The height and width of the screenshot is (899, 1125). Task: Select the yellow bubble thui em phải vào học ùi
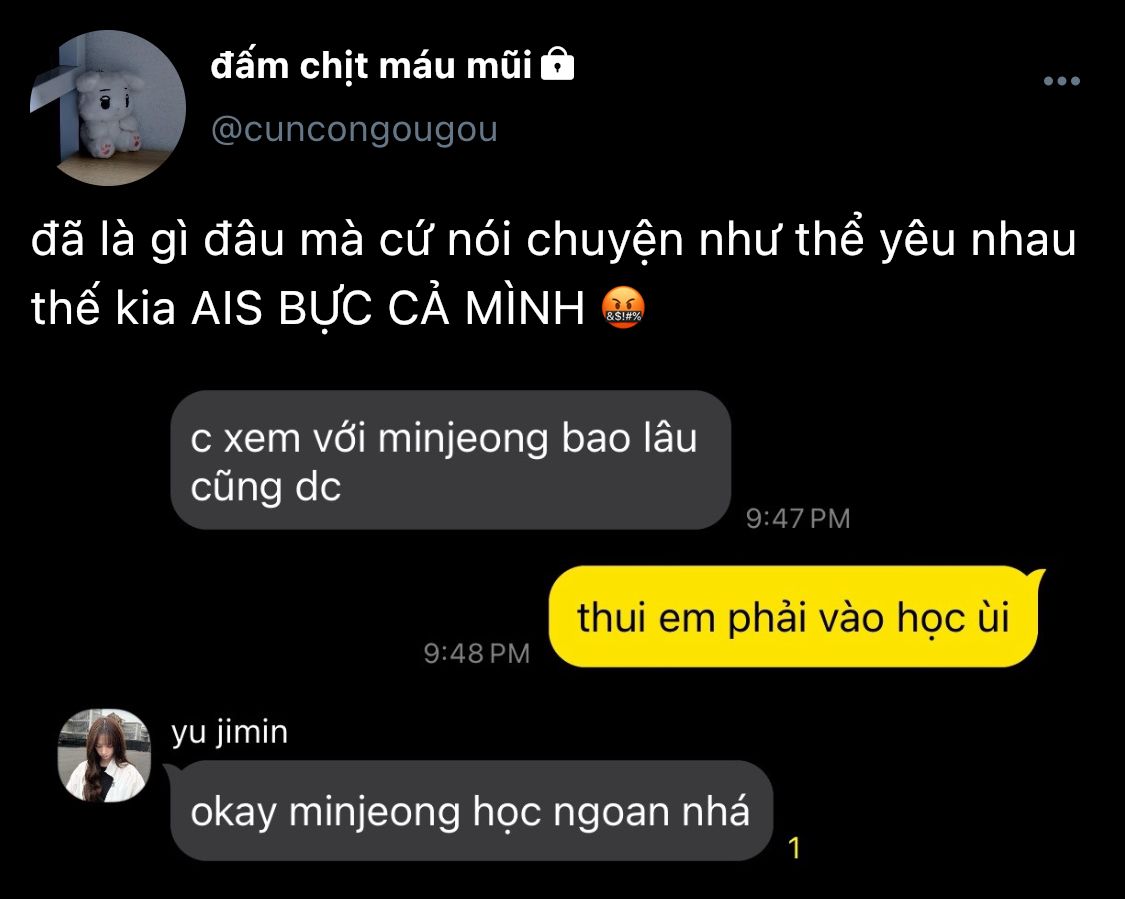coord(794,617)
